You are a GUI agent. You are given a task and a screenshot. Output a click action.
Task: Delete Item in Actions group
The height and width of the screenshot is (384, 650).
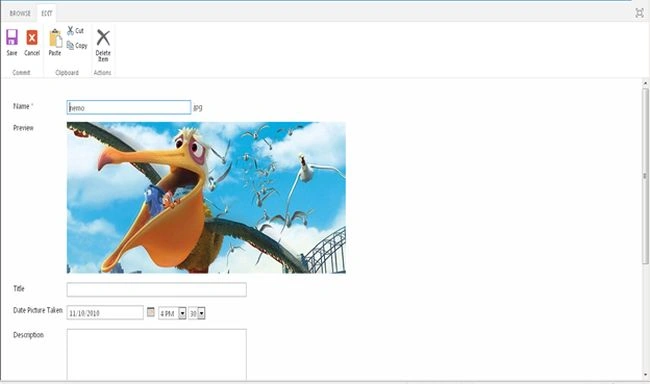point(103,45)
